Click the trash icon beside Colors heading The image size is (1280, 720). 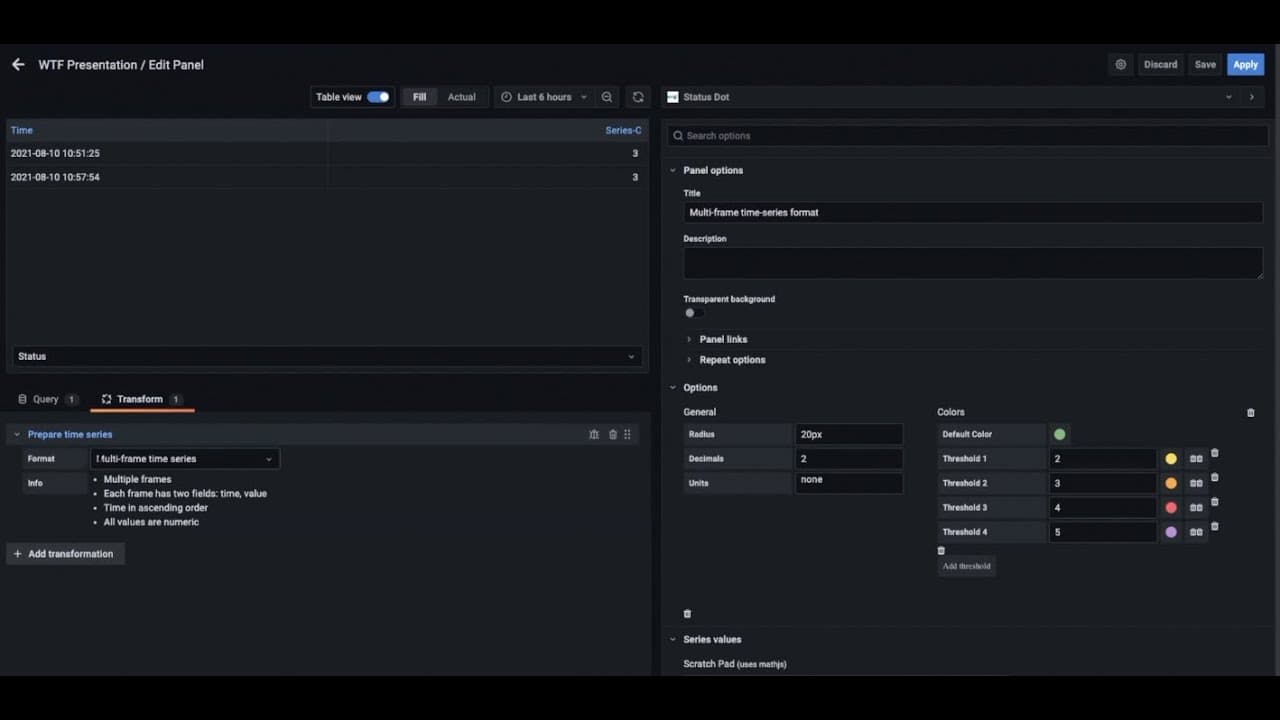pyautogui.click(x=1250, y=412)
